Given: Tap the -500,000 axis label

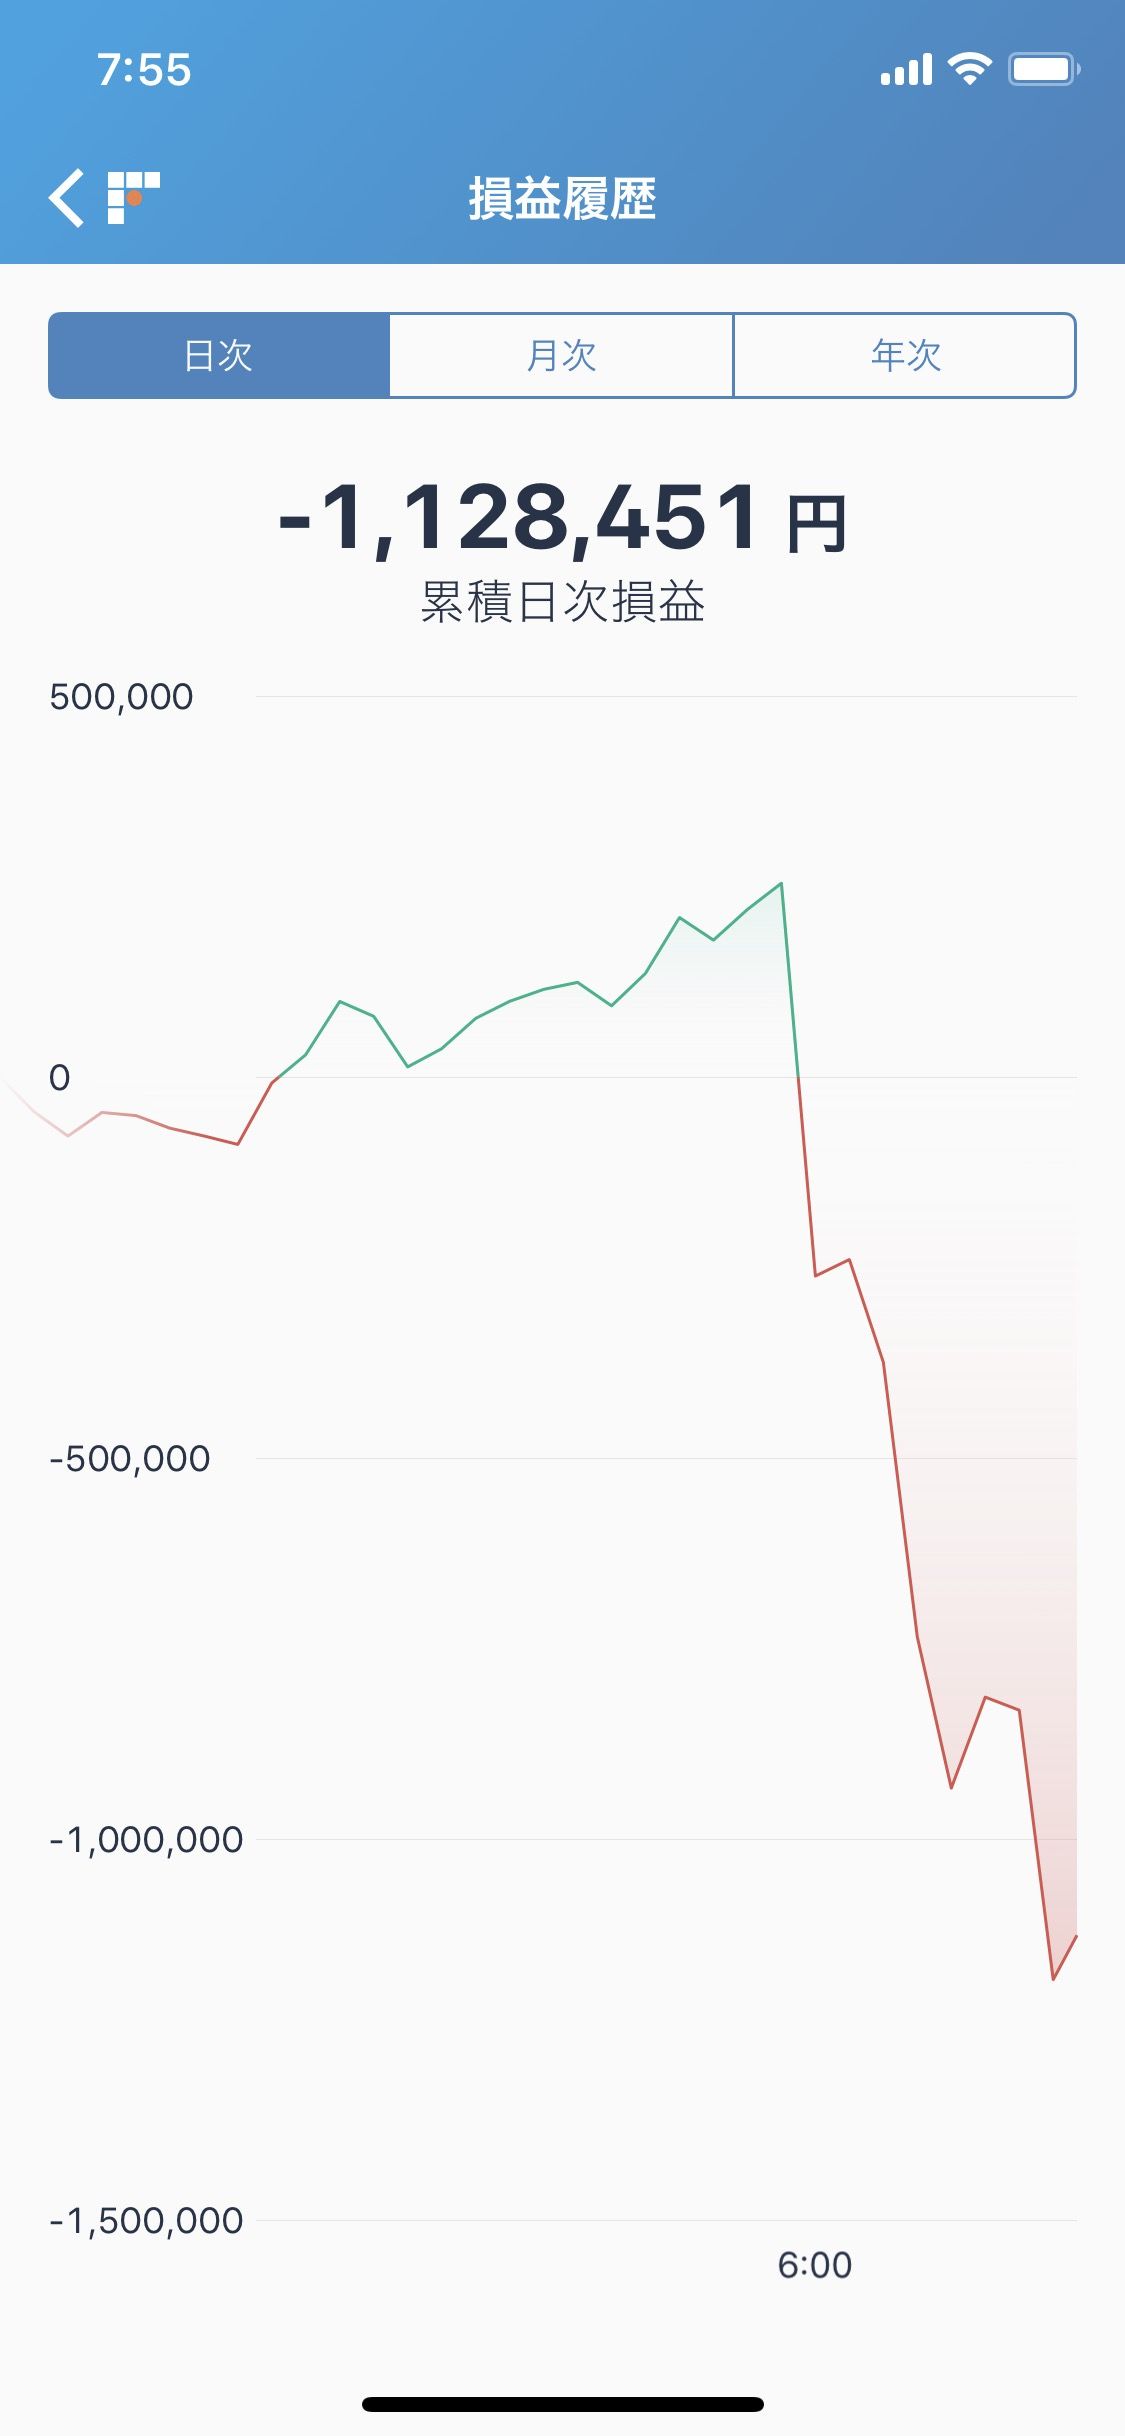Looking at the screenshot, I should click(130, 1459).
